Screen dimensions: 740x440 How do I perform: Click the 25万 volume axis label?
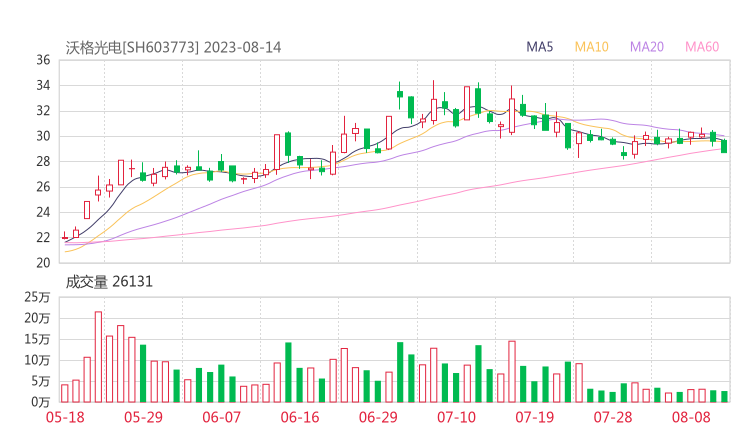[x=38, y=297]
